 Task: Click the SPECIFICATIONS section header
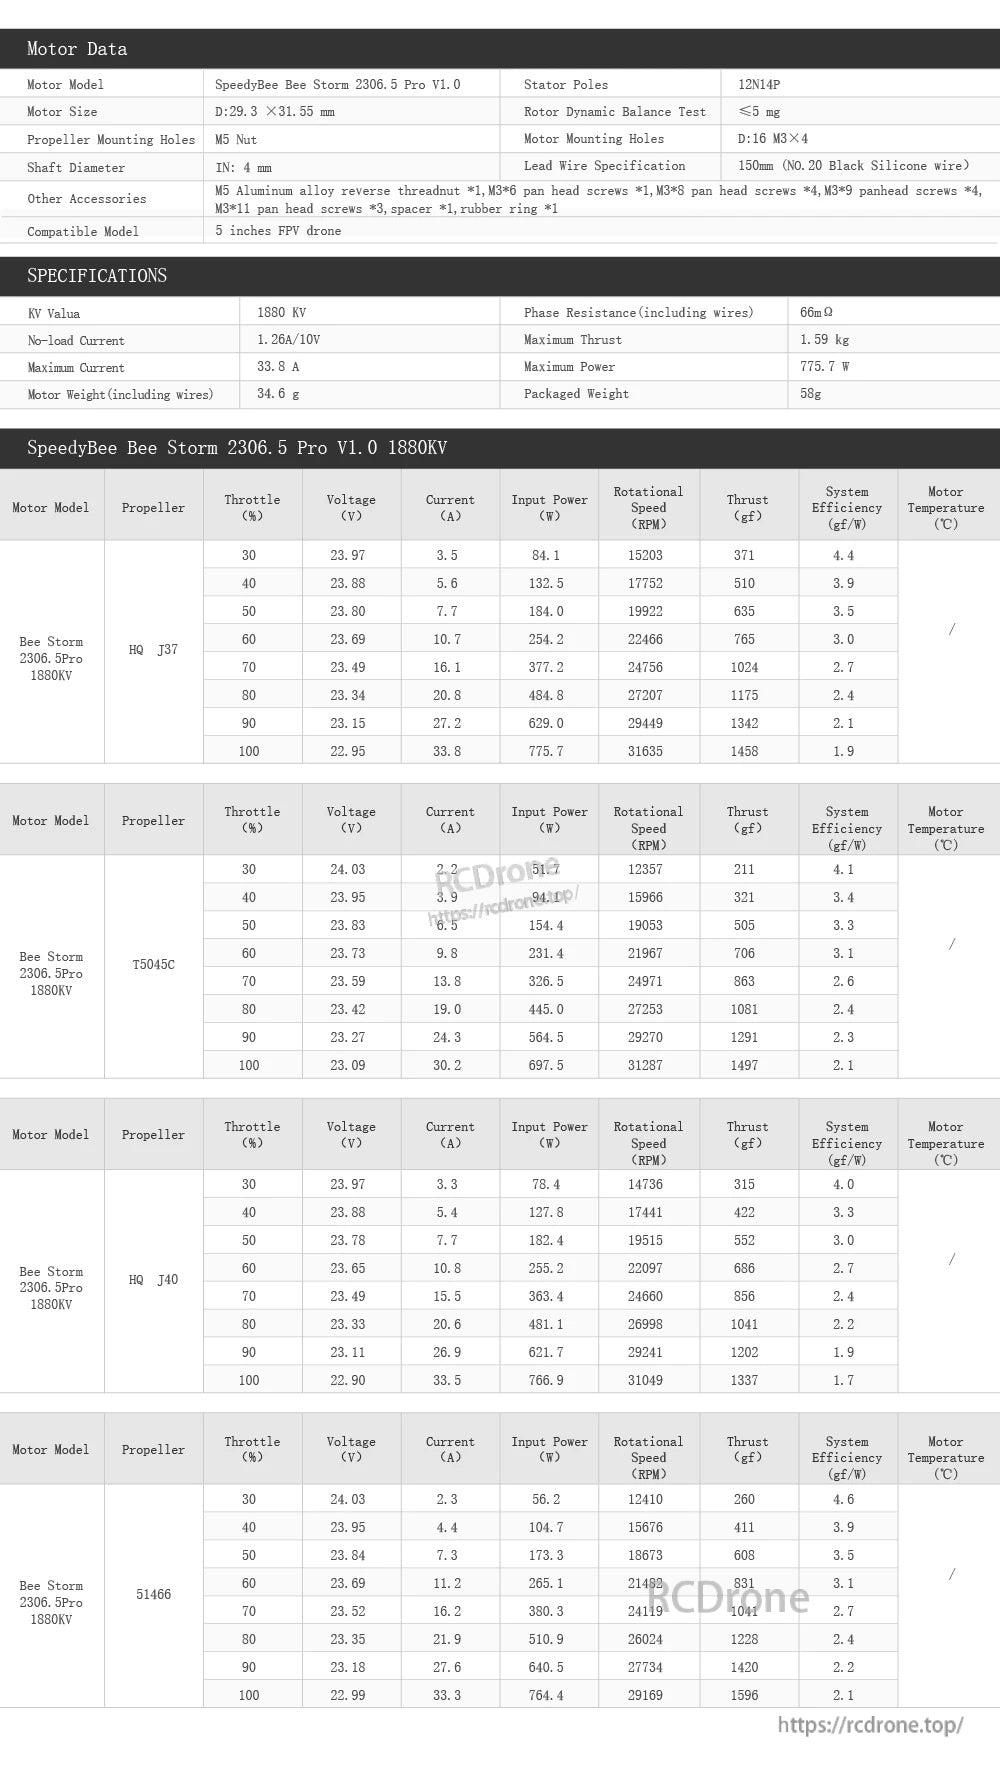tap(500, 276)
